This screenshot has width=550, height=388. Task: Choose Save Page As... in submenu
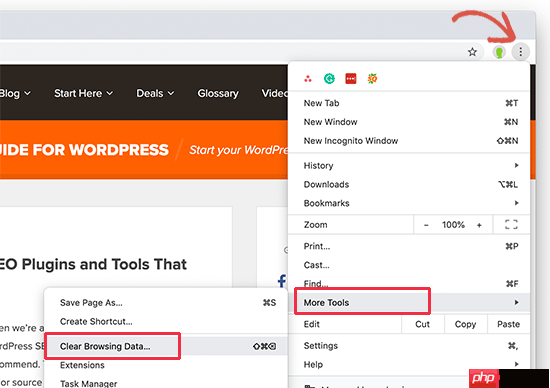166,303
